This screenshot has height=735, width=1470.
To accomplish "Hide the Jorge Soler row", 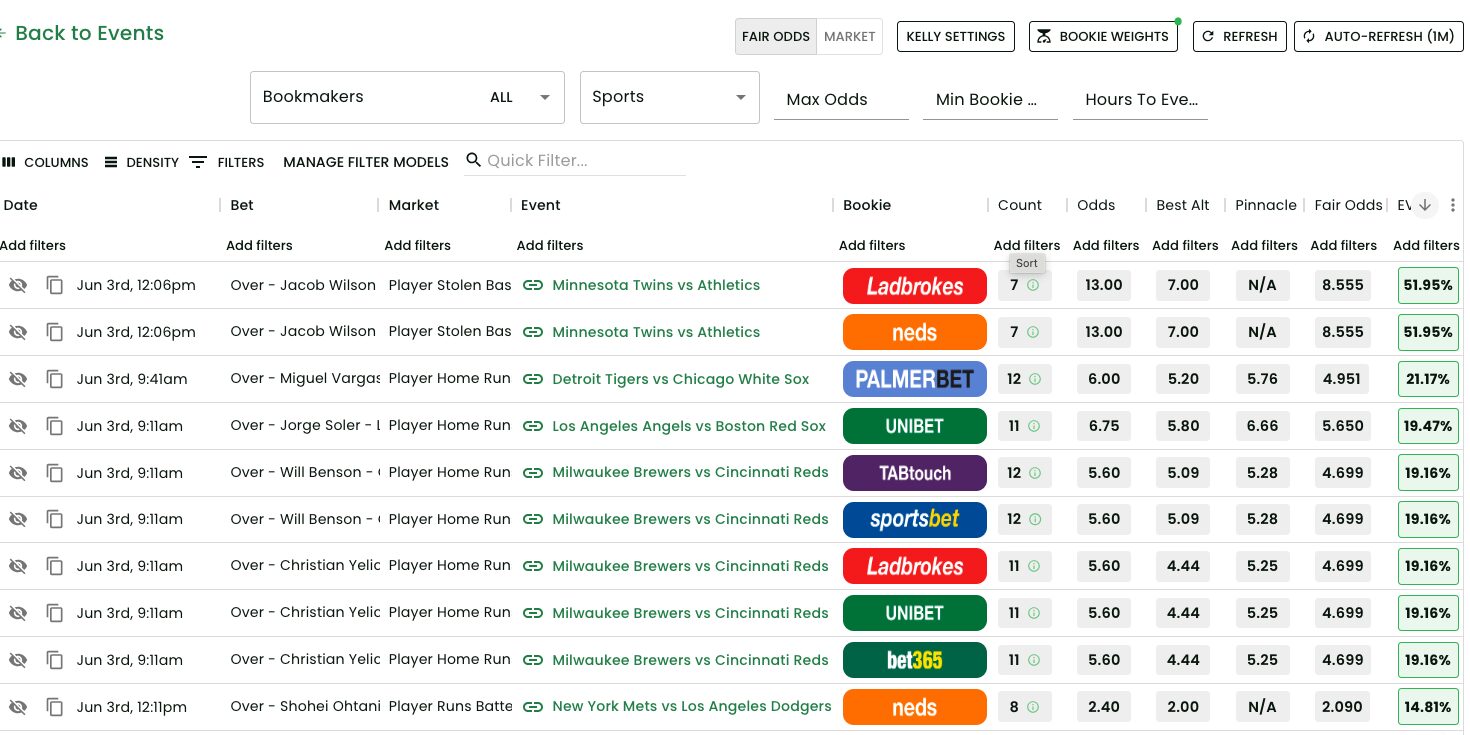I will pos(17,426).
